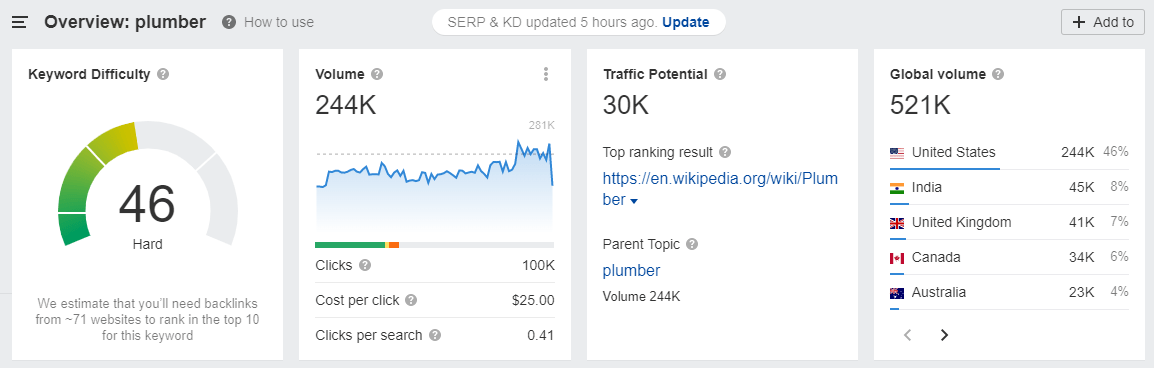Viewport: 1154px width, 368px height.
Task: Click Cost per click help icon
Action: pos(411,300)
